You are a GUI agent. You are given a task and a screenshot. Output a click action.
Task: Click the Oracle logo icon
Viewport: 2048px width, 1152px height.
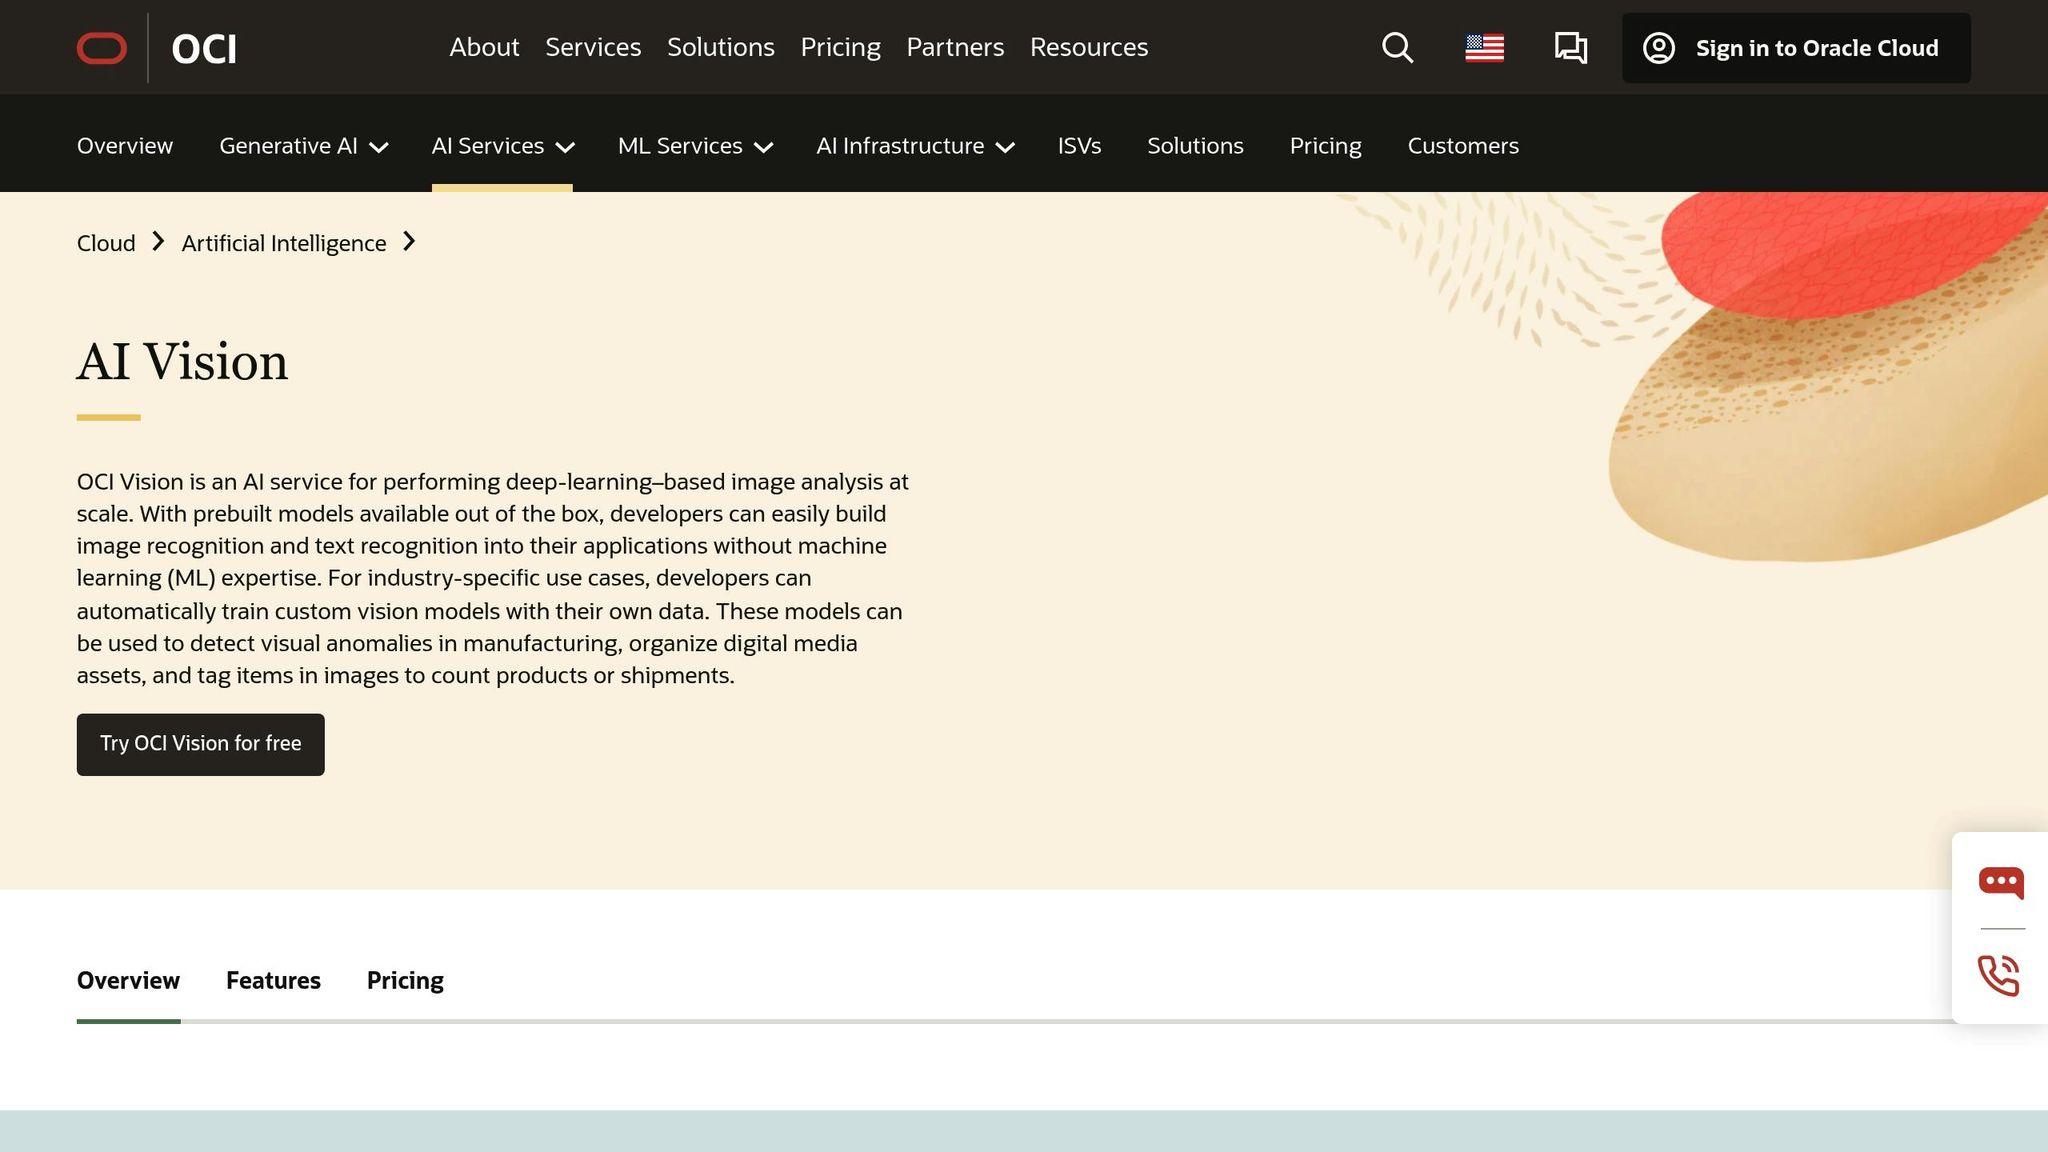tap(102, 48)
